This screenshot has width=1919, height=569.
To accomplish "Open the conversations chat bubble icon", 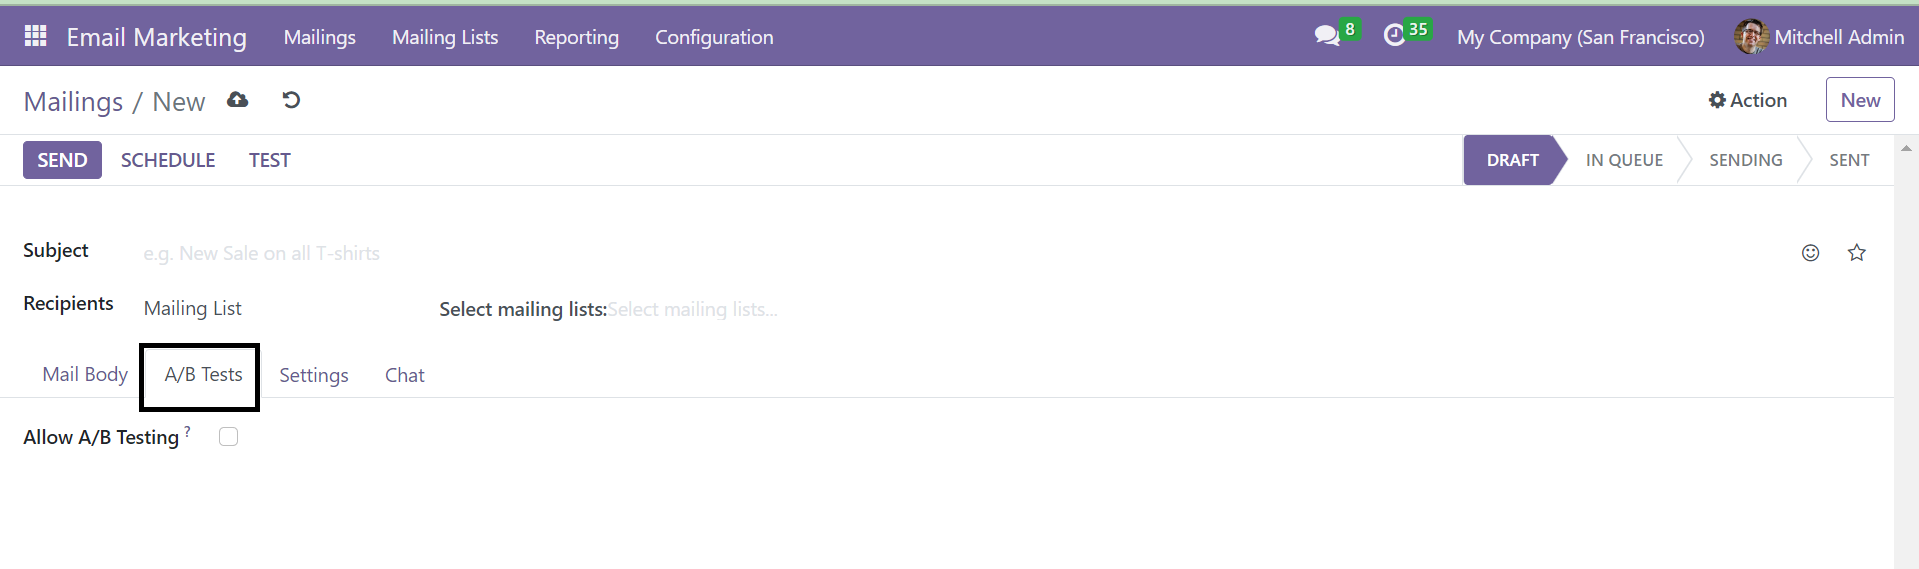I will [1327, 36].
